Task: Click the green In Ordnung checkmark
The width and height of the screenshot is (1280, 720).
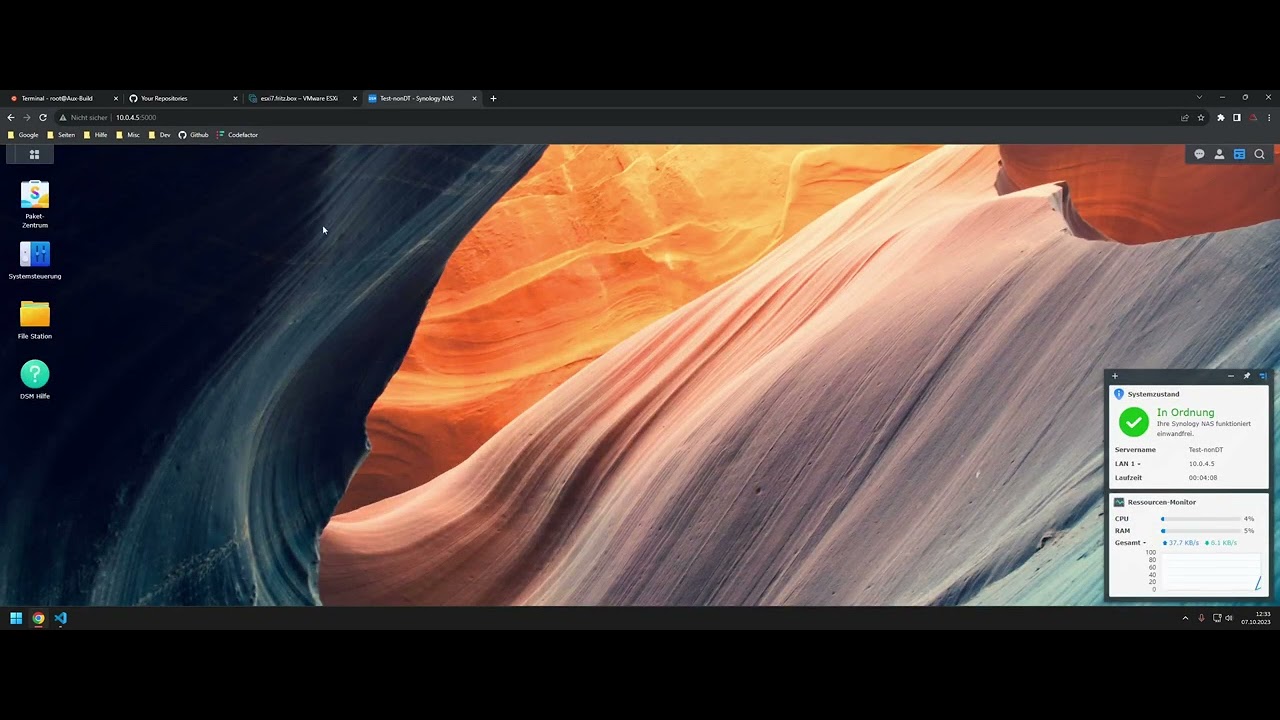Action: (1134, 423)
